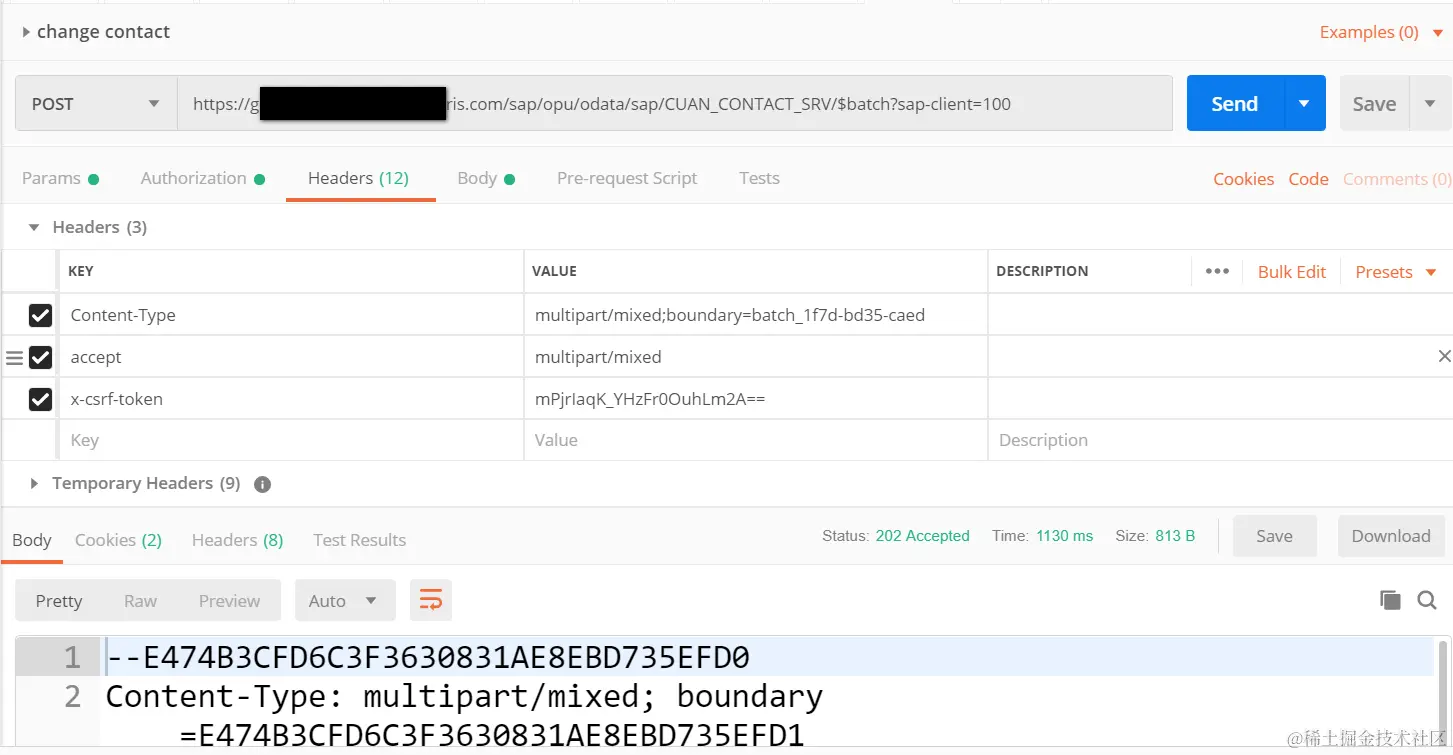The width and height of the screenshot is (1453, 755).
Task: Click the 1130 ms response time
Action: pyautogui.click(x=1064, y=536)
